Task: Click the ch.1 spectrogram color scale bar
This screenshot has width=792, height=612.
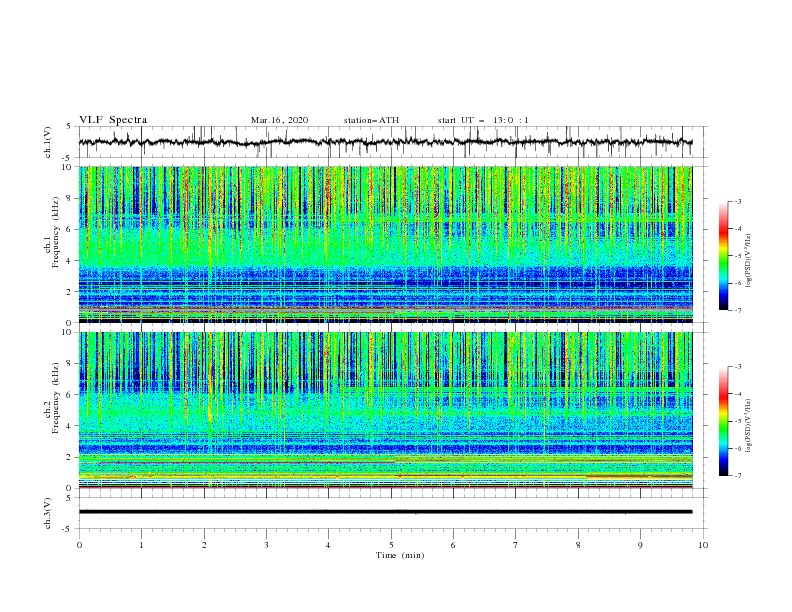Action: 724,256
